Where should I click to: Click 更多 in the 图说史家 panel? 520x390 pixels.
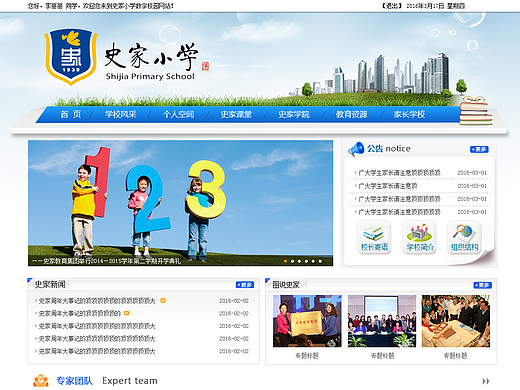[483, 285]
